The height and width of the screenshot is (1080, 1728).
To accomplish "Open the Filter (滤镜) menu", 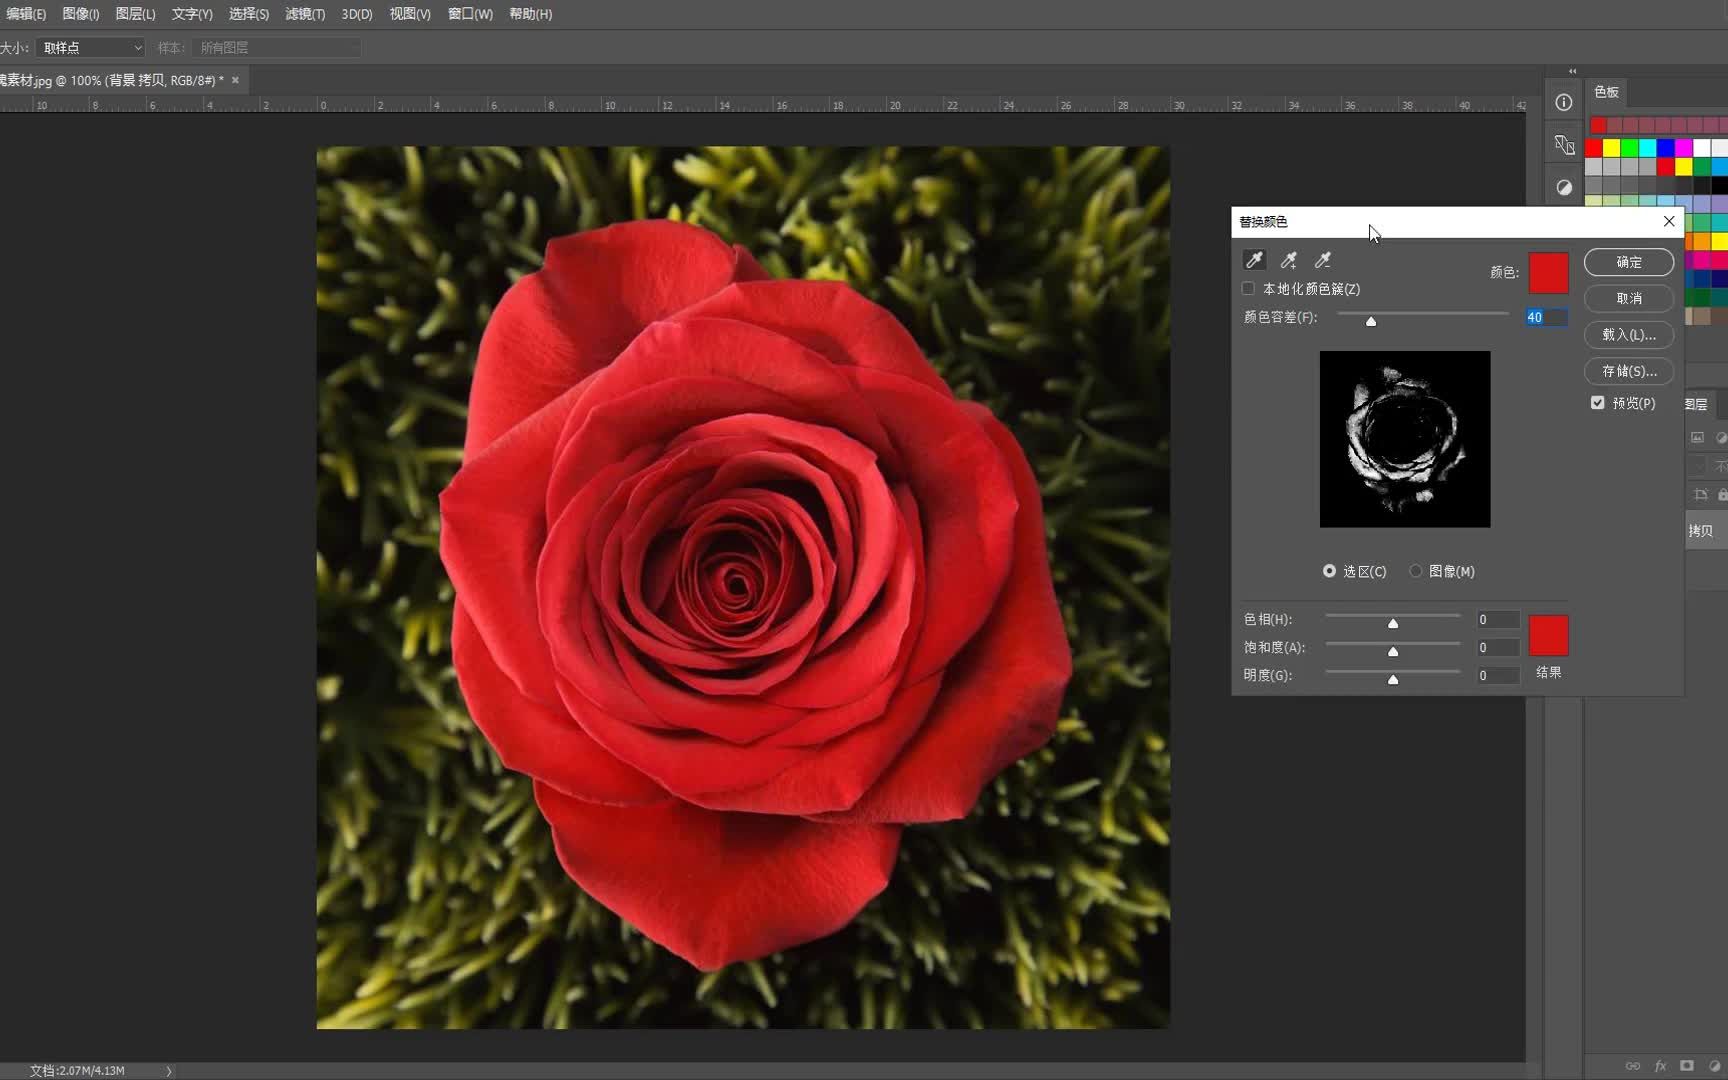I will pos(305,14).
